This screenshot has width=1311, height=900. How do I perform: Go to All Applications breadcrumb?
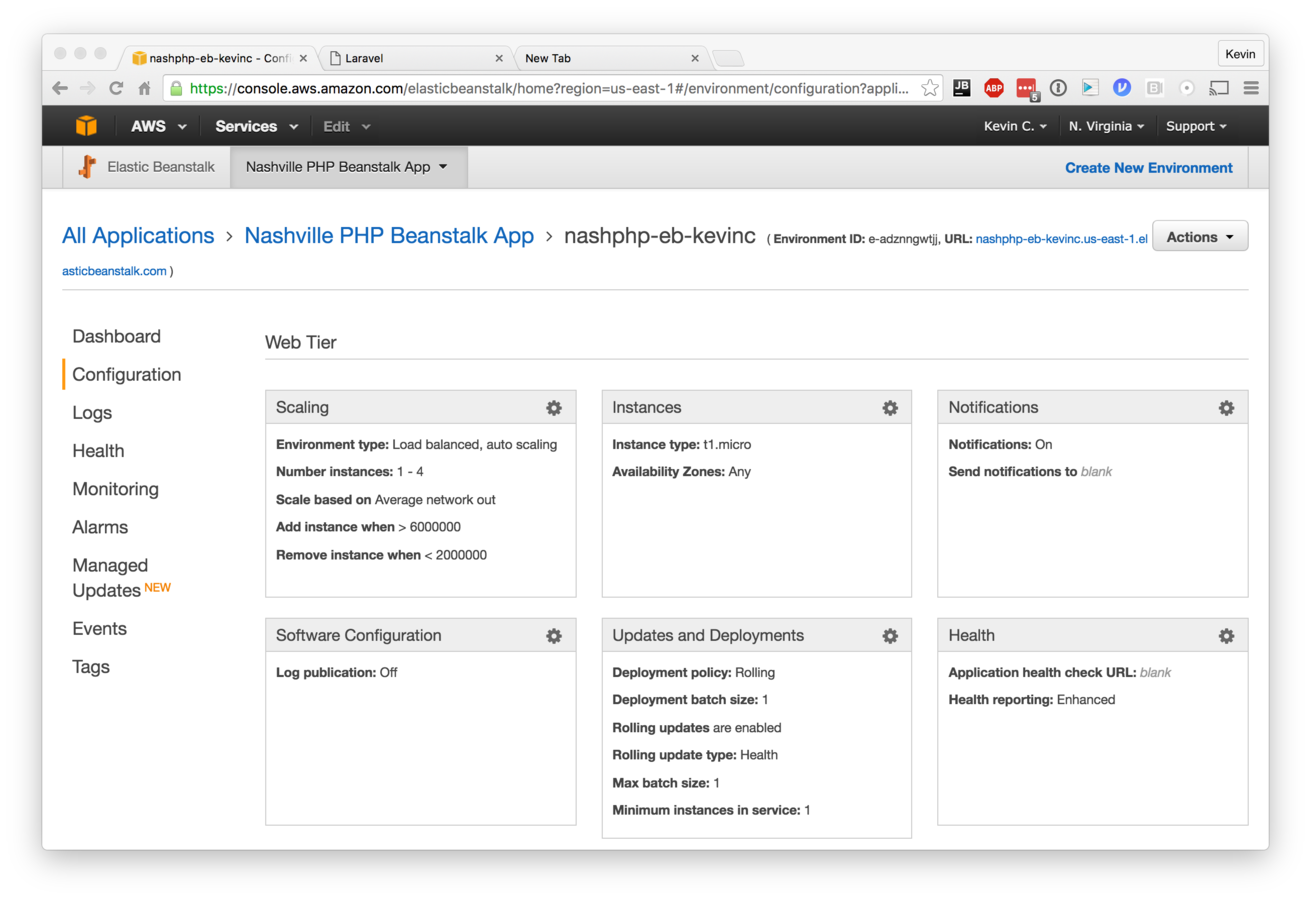click(138, 236)
